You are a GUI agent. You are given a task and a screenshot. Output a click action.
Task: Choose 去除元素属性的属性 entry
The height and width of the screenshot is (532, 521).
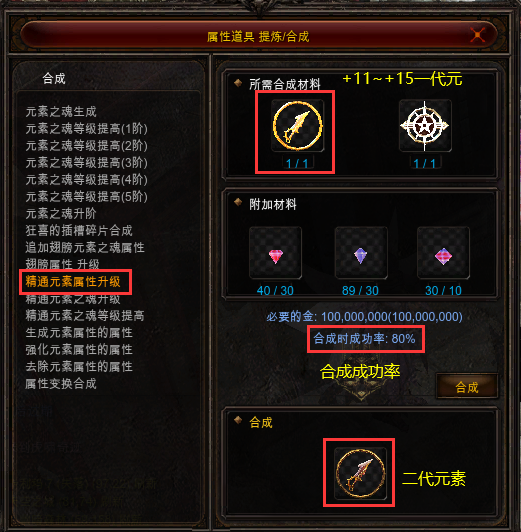(x=79, y=366)
